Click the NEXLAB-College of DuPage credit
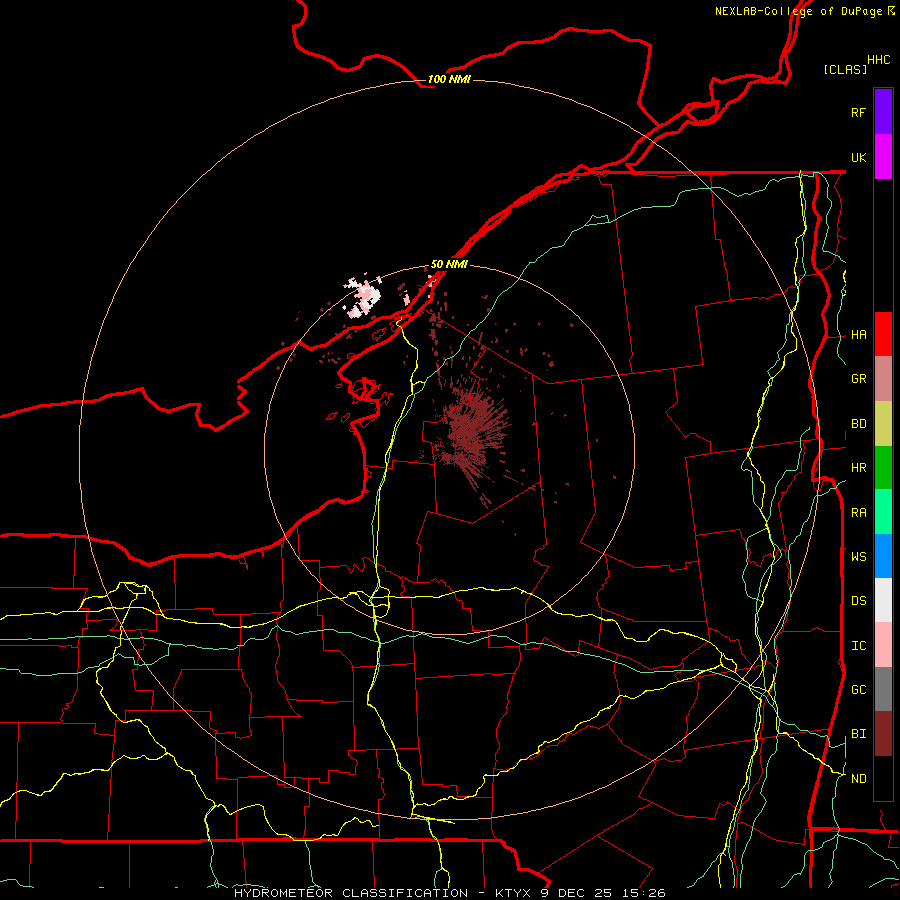This screenshot has width=900, height=900. [804, 11]
